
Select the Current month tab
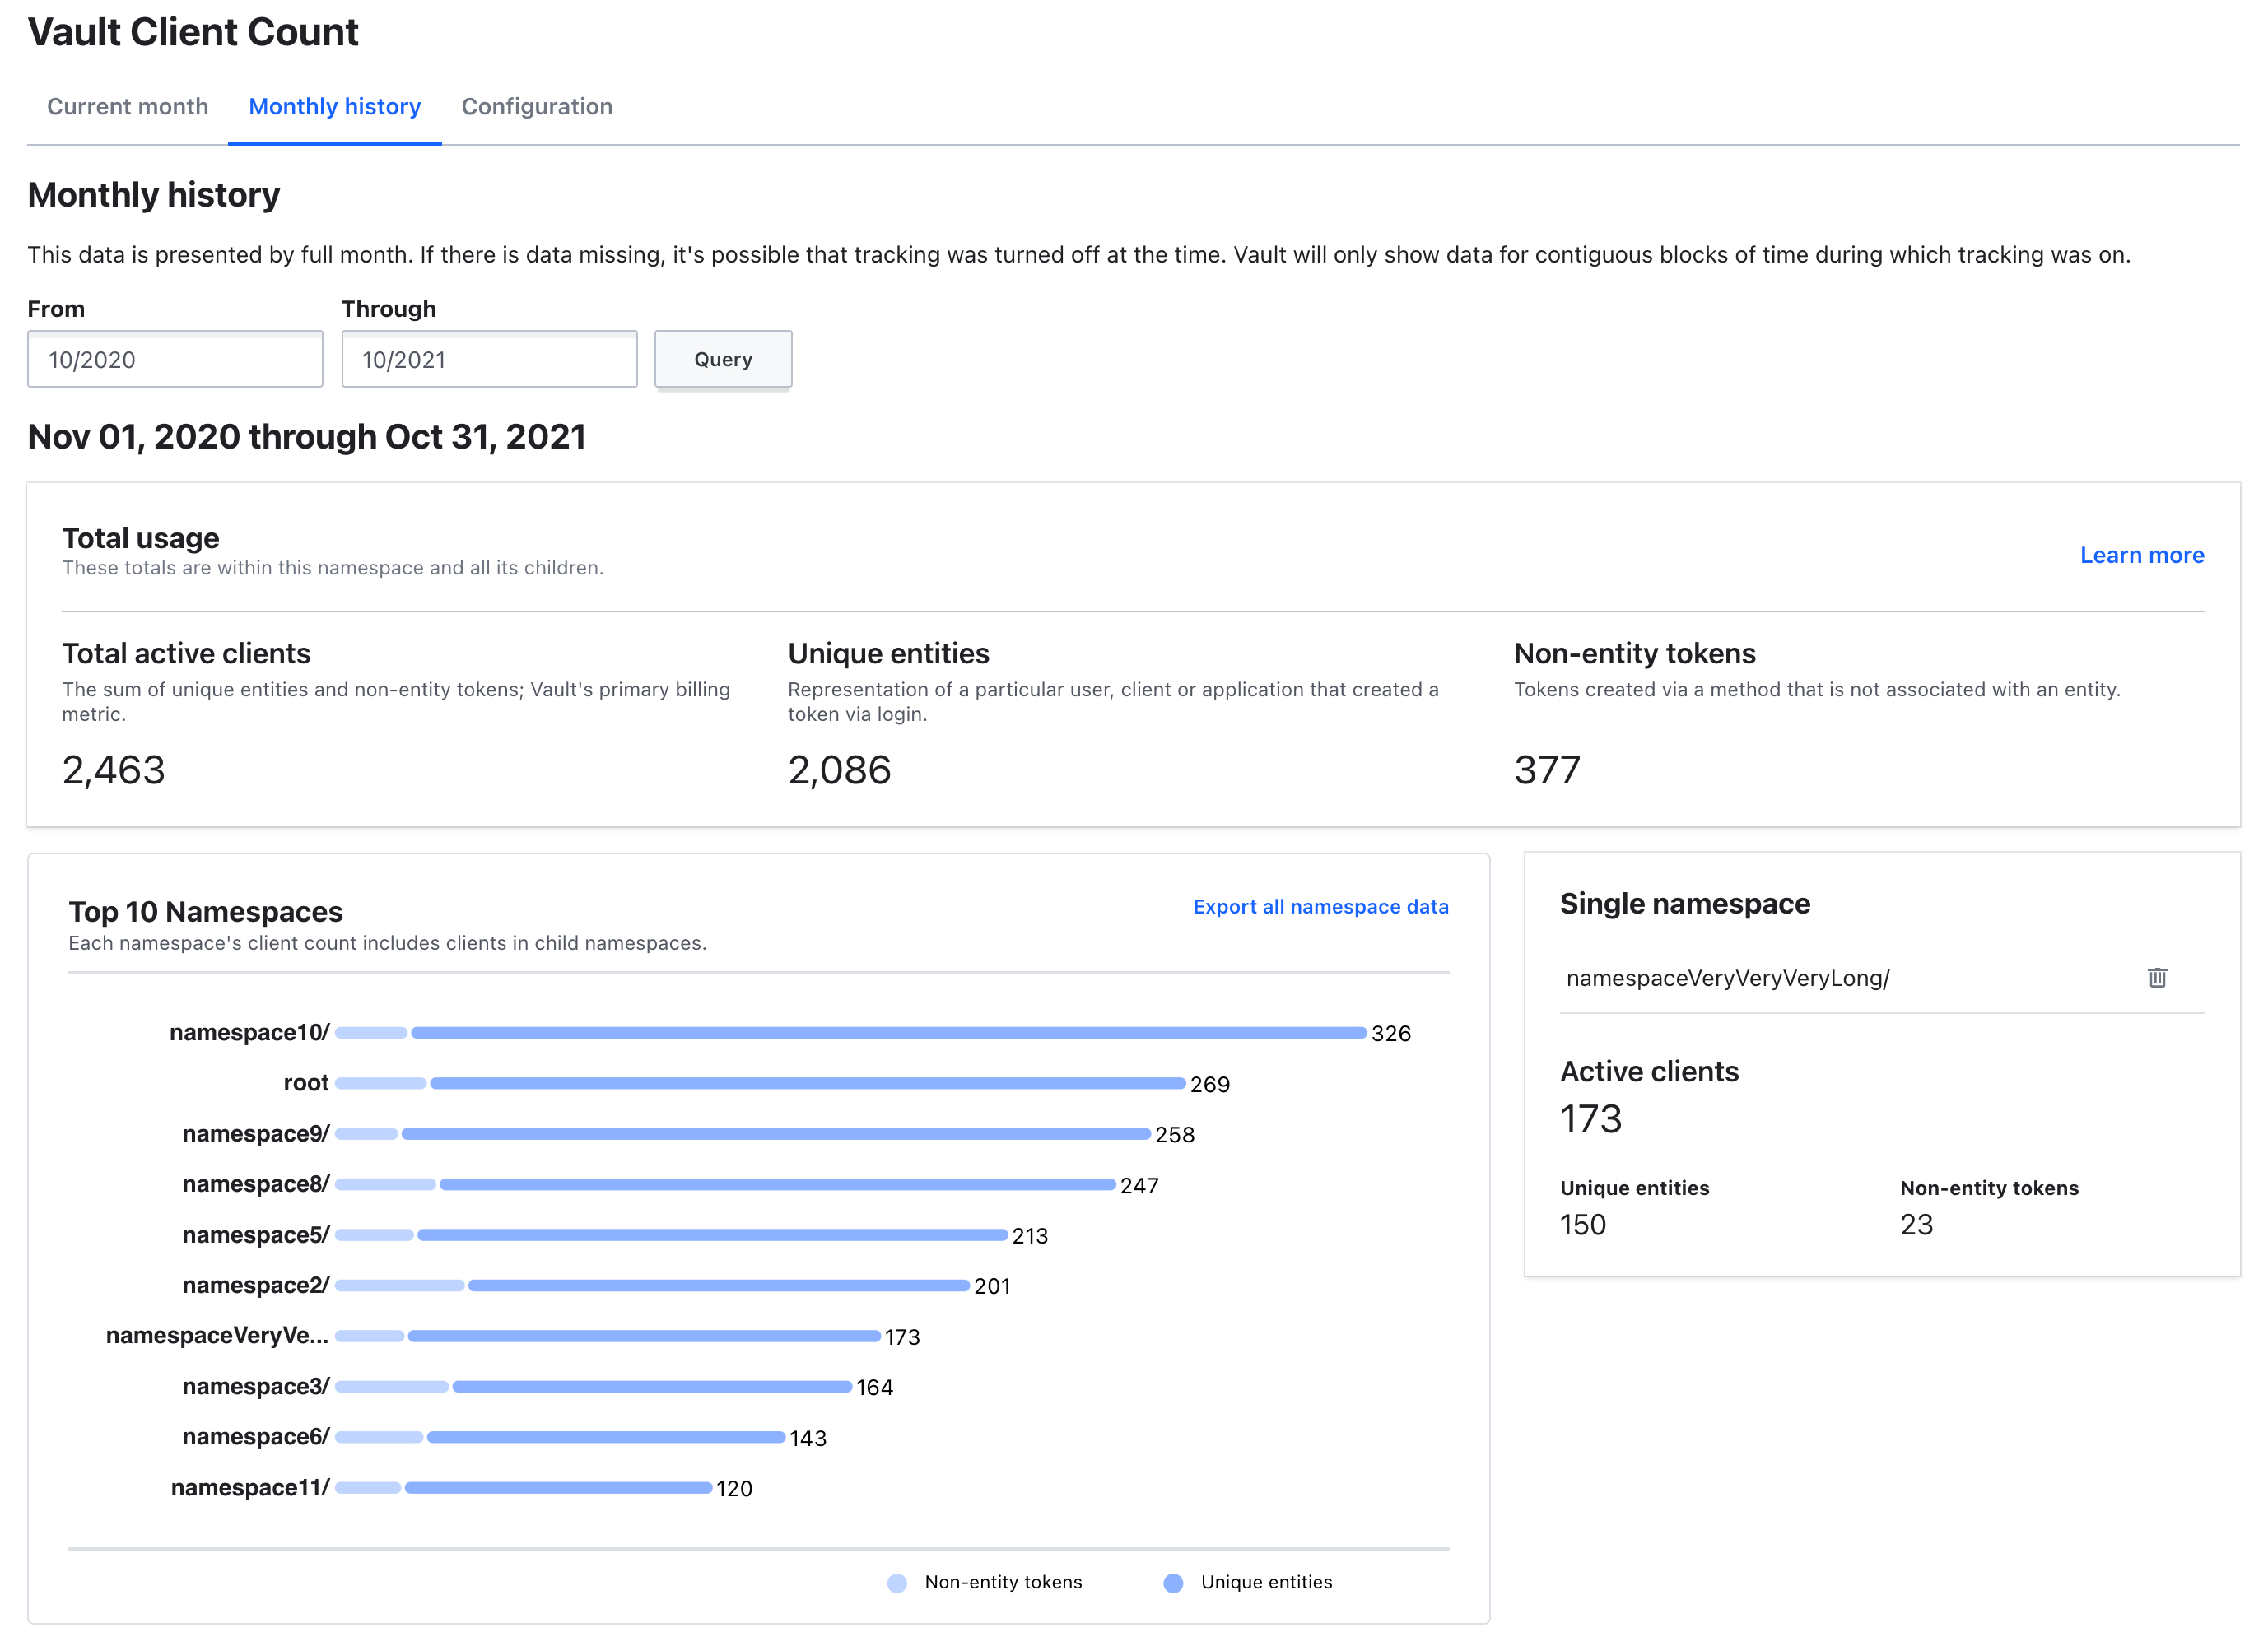(127, 105)
